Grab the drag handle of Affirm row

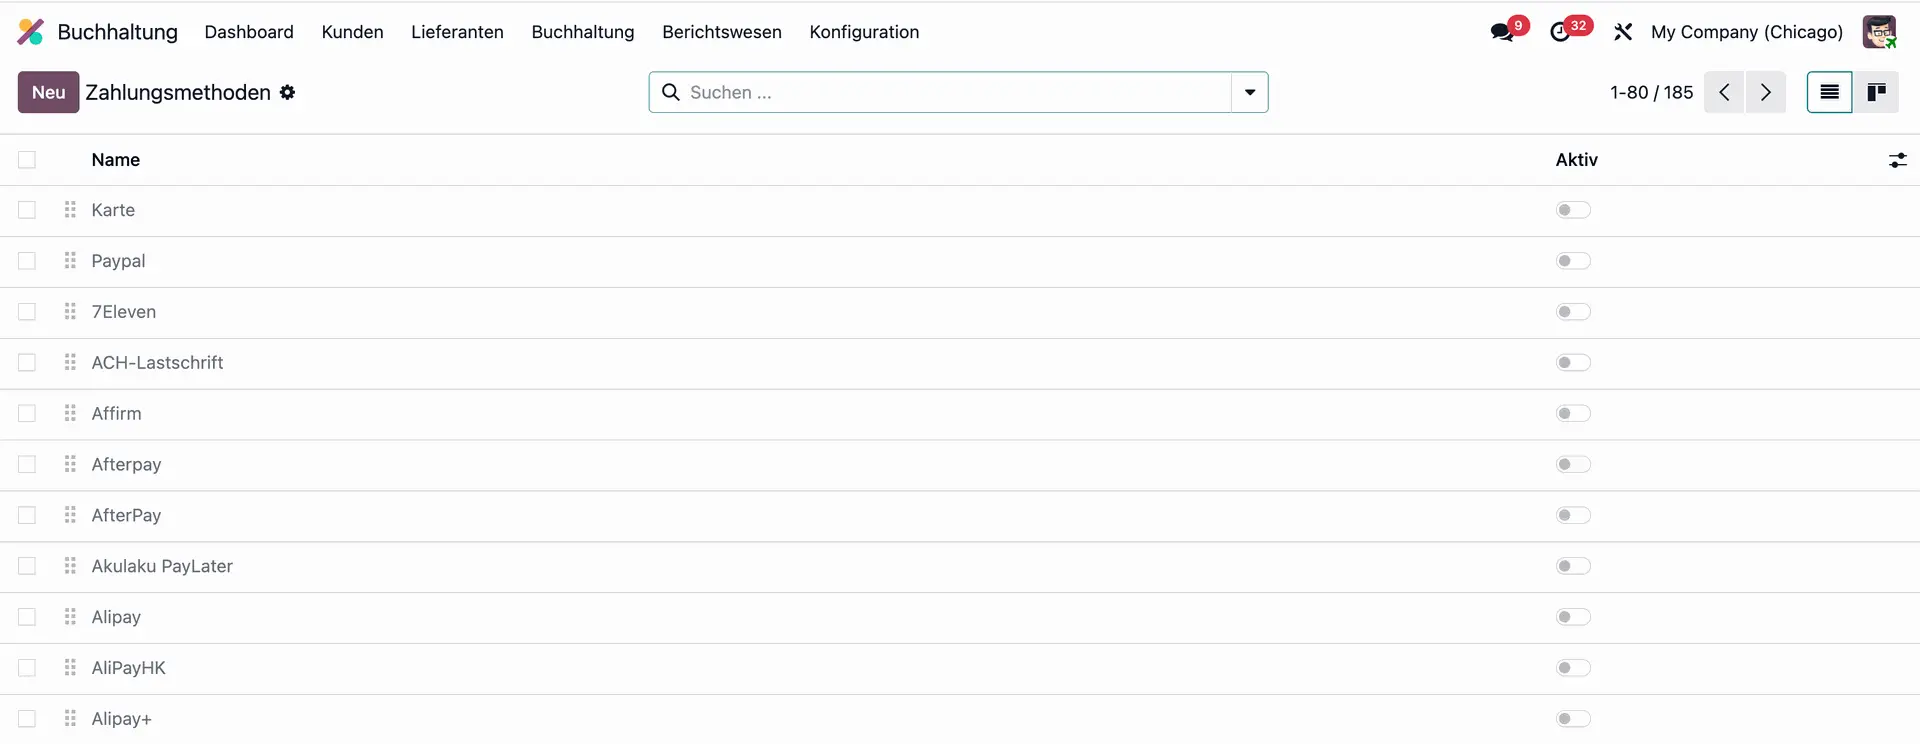point(70,413)
